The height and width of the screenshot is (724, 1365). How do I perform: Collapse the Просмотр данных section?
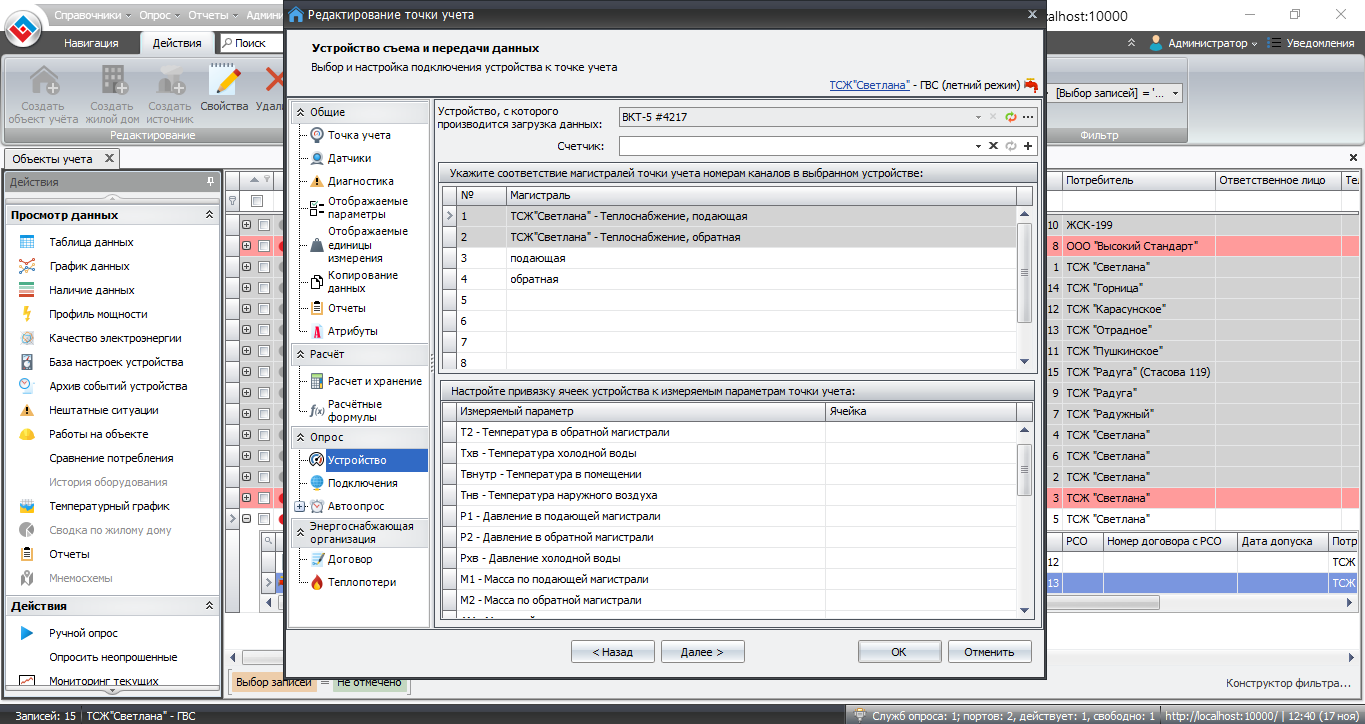209,215
